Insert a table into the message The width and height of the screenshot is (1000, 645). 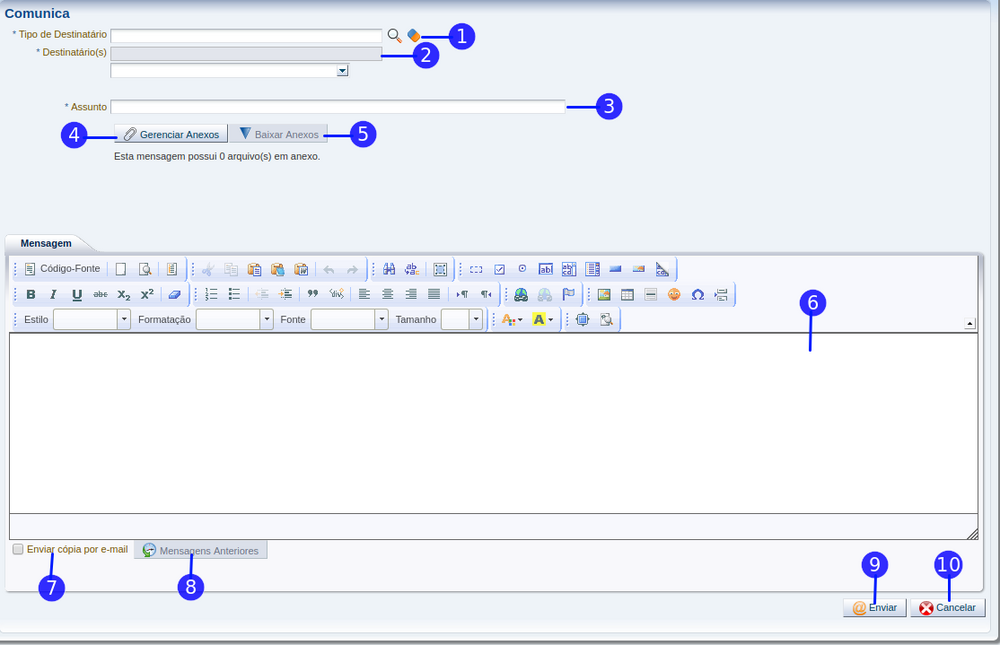pyautogui.click(x=627, y=295)
